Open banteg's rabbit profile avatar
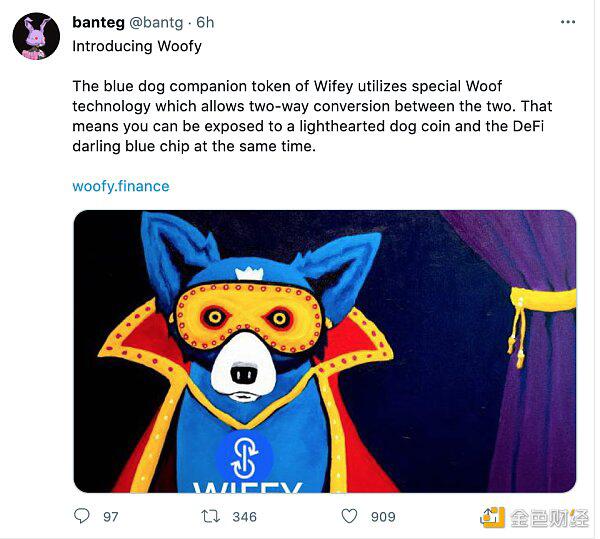Viewport: 600px width, 539px height. pyautogui.click(x=36, y=37)
